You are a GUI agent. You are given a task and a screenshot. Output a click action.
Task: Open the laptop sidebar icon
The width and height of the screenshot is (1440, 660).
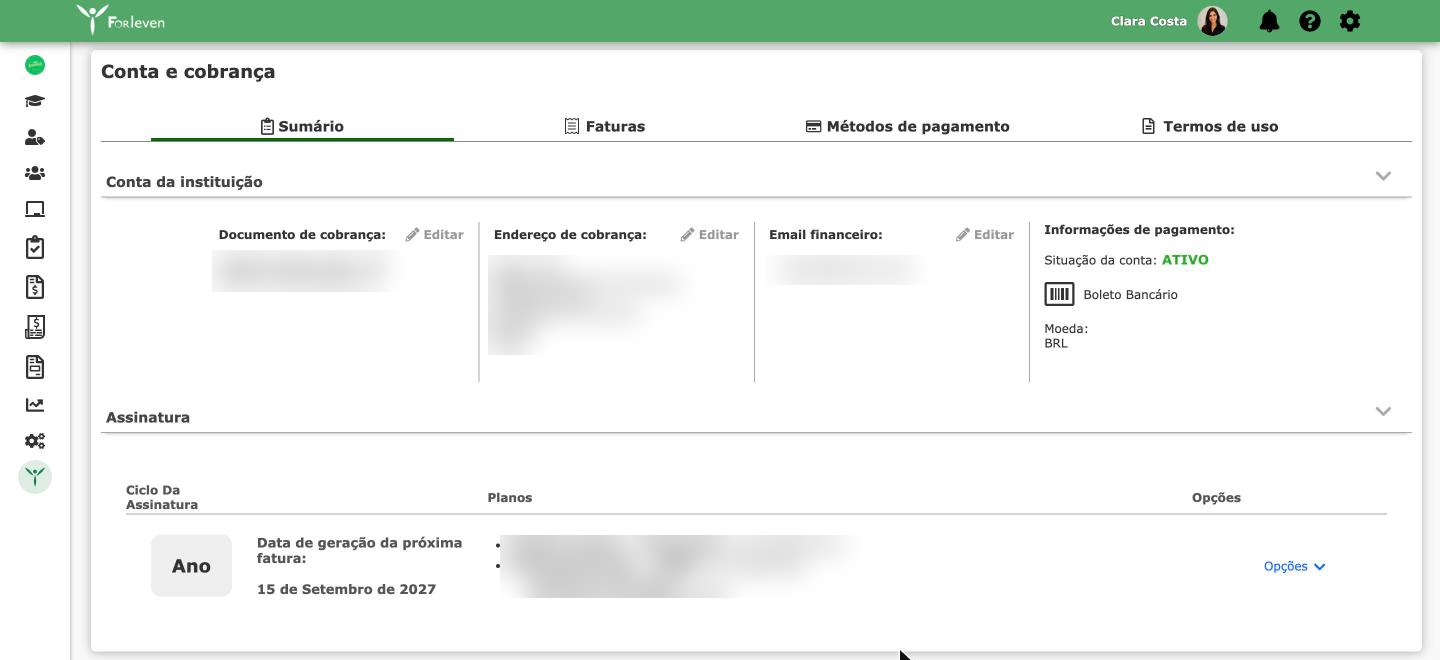35,209
